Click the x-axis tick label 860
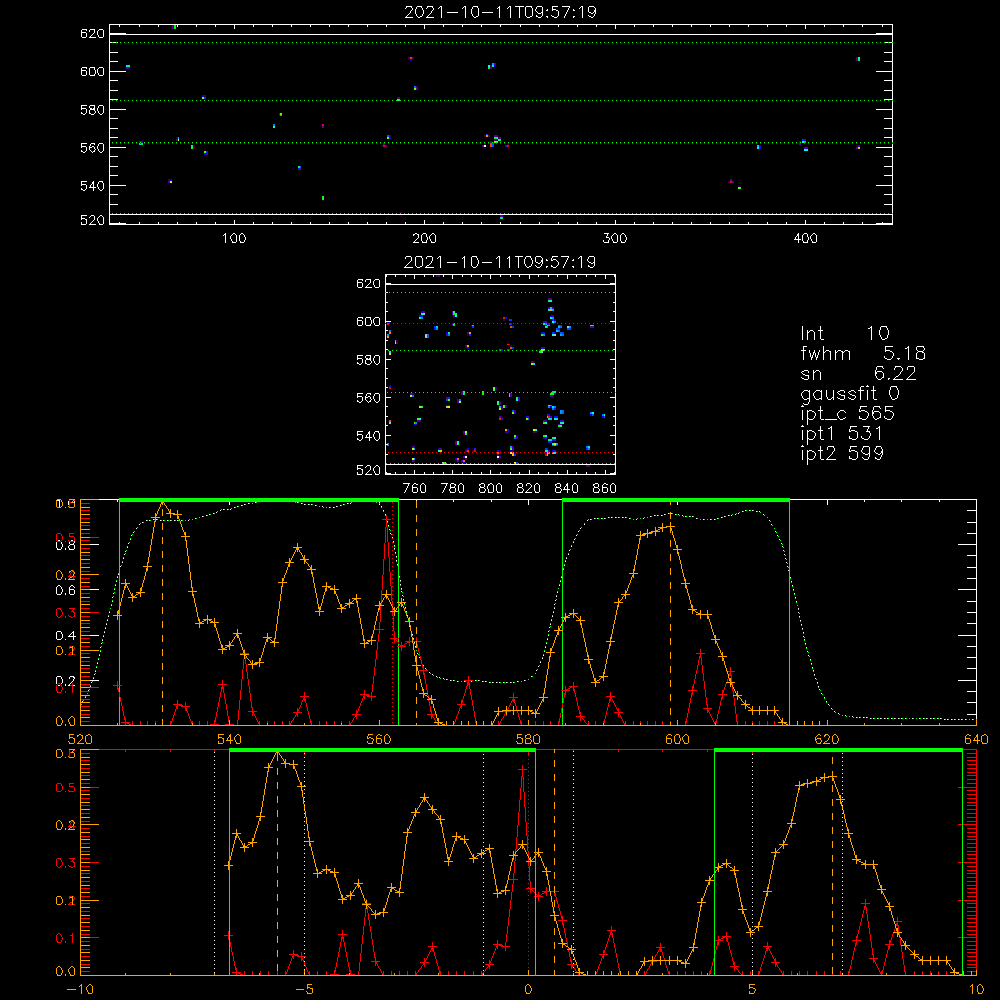 [x=605, y=489]
